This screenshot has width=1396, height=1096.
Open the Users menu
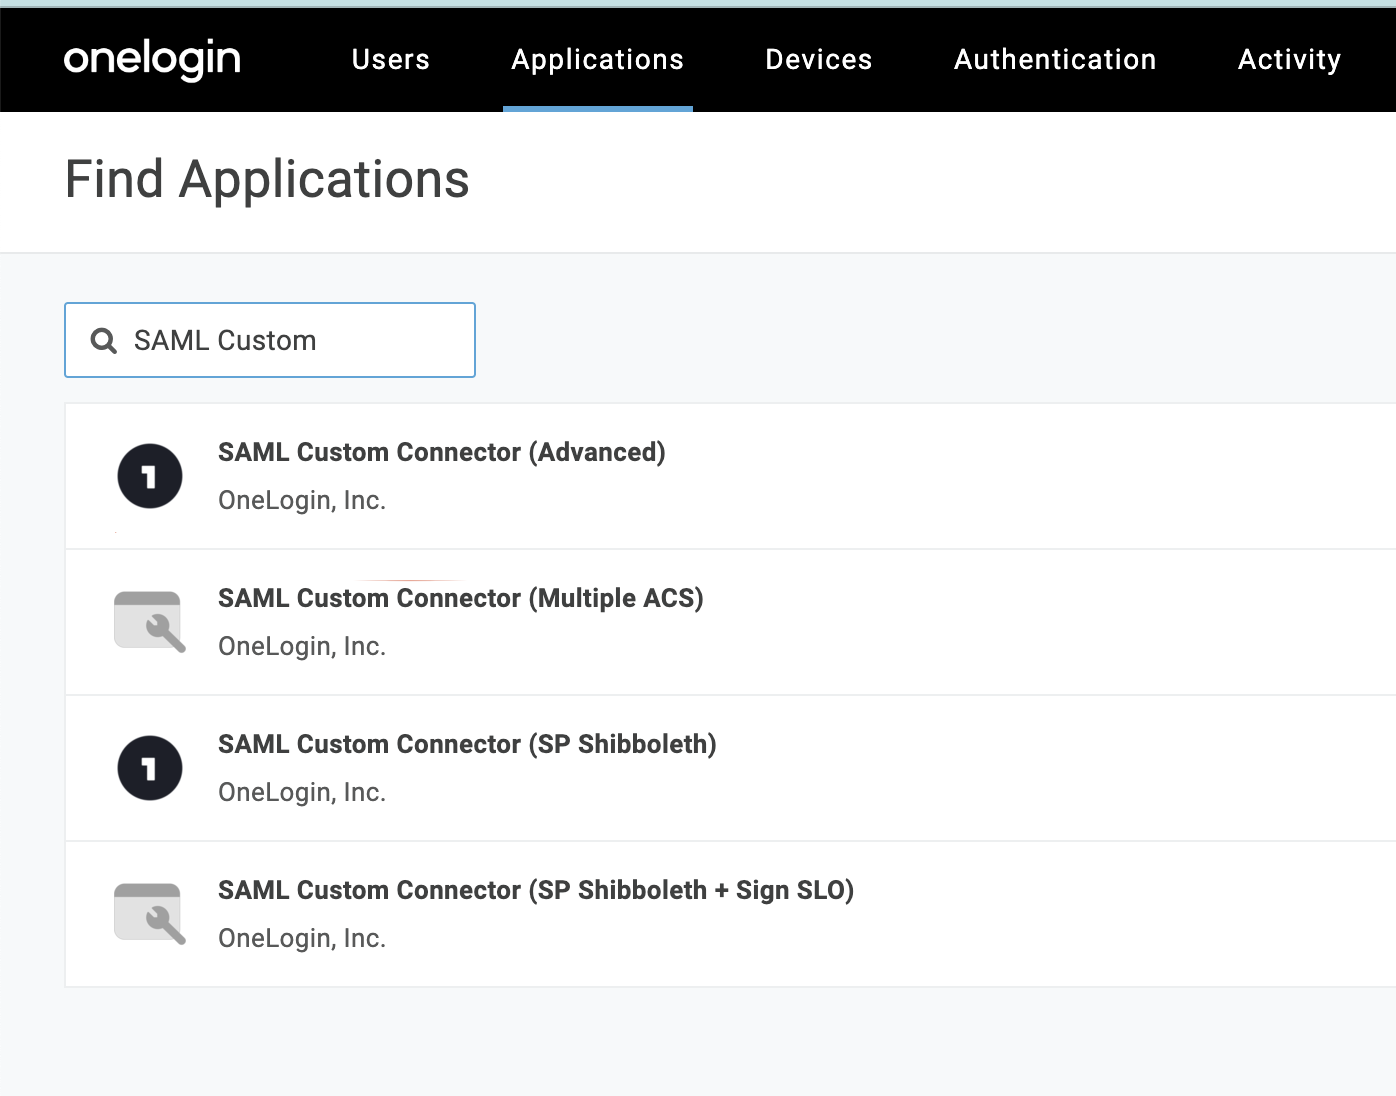pyautogui.click(x=390, y=60)
